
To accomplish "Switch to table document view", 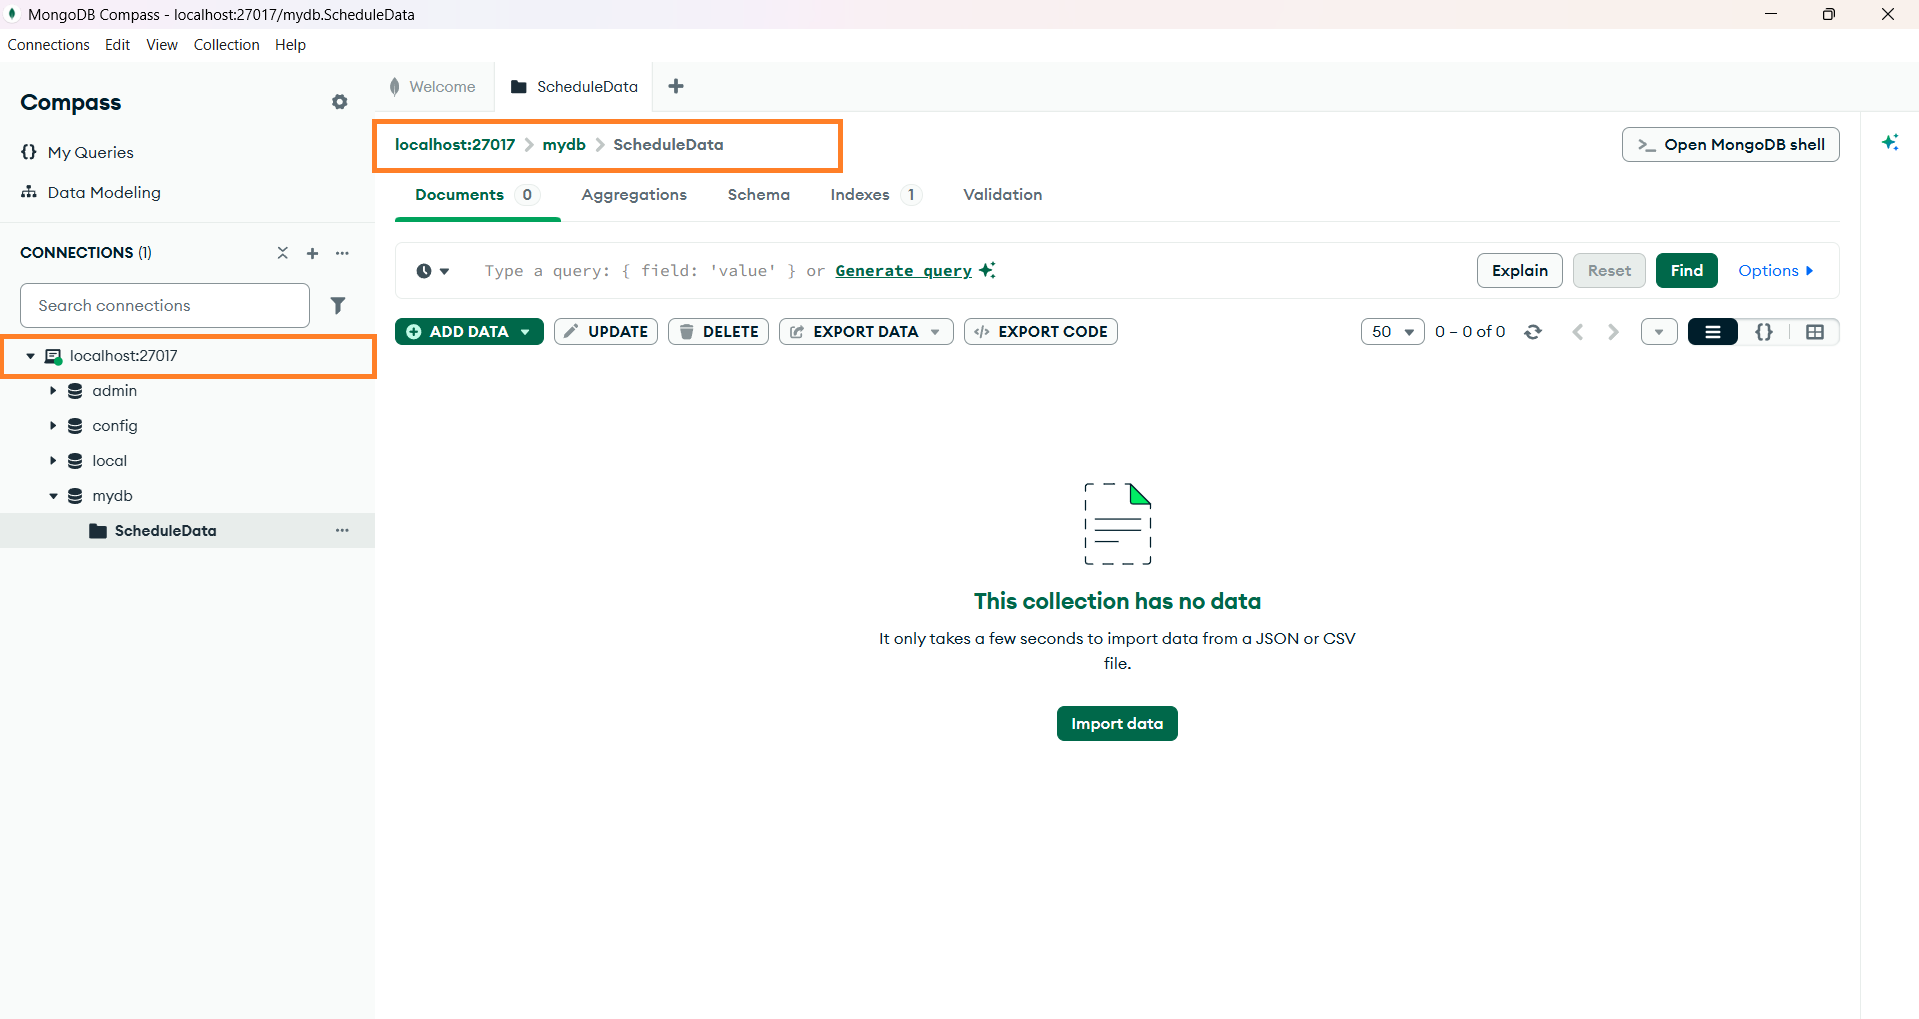I will tap(1815, 331).
